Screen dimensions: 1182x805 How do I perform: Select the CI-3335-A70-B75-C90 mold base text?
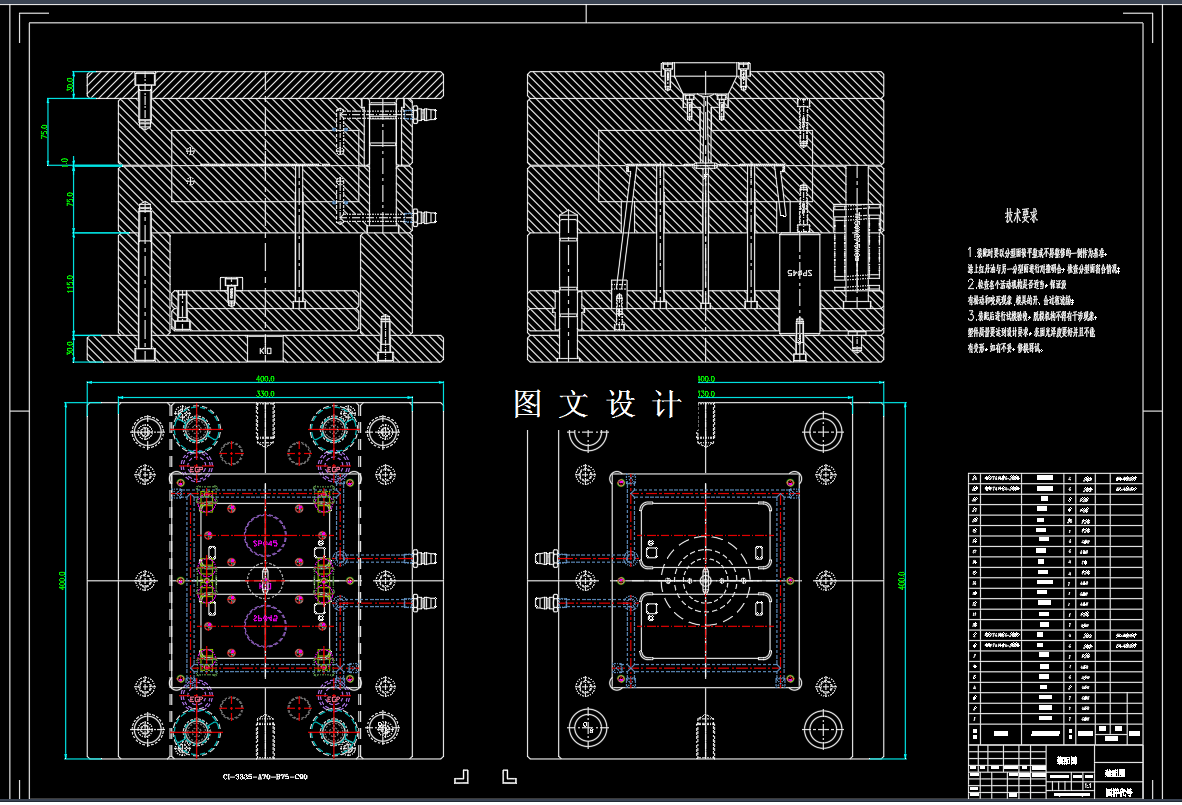tap(265, 776)
